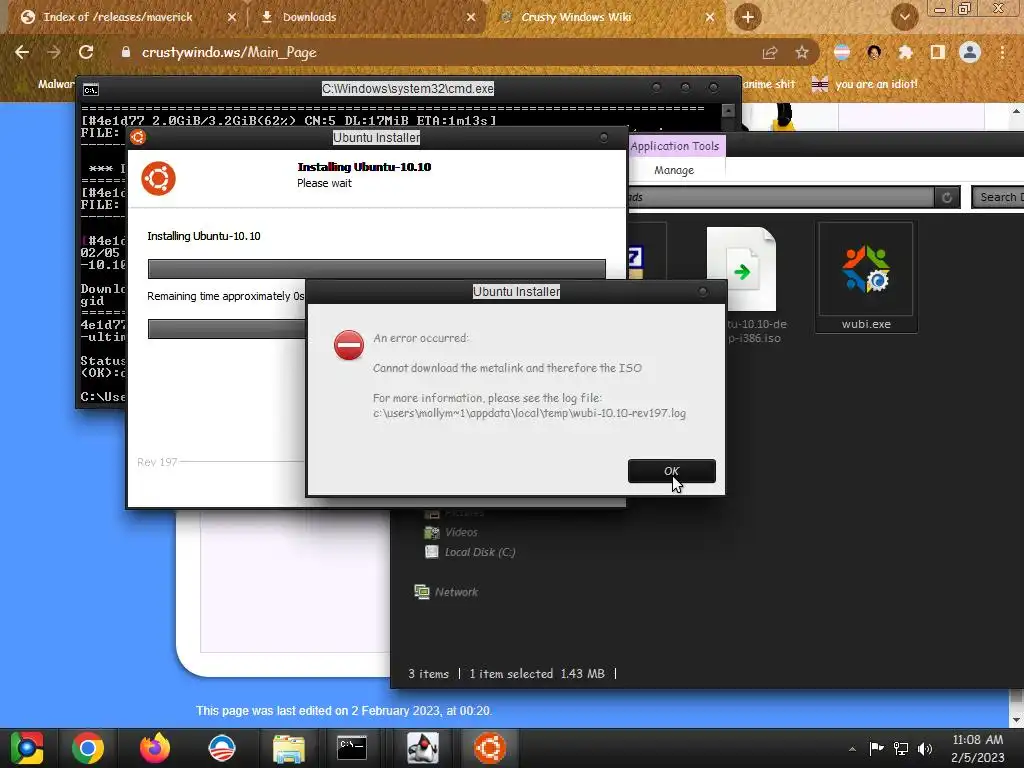Viewport: 1024px width, 768px height.
Task: Click the red error stop icon in dialog
Action: pos(349,345)
